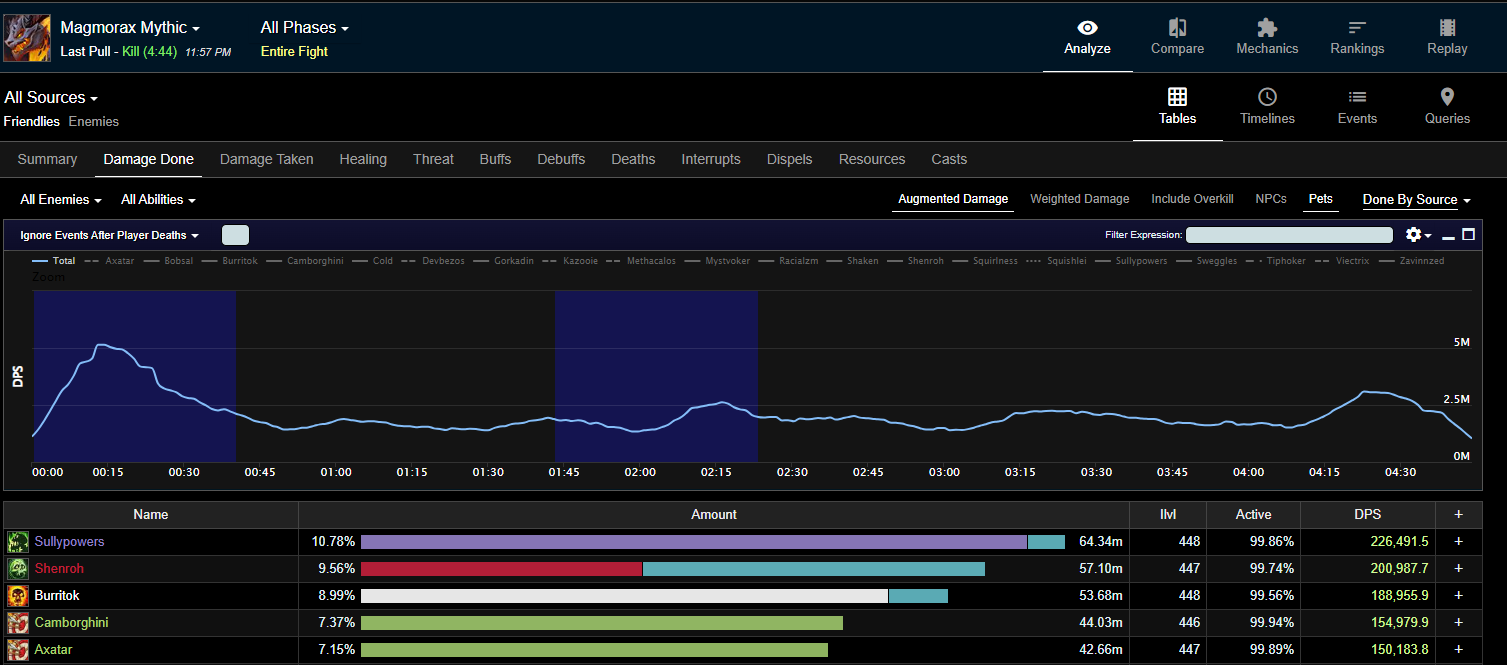
Task: Open the Analyze view
Action: 1086,37
